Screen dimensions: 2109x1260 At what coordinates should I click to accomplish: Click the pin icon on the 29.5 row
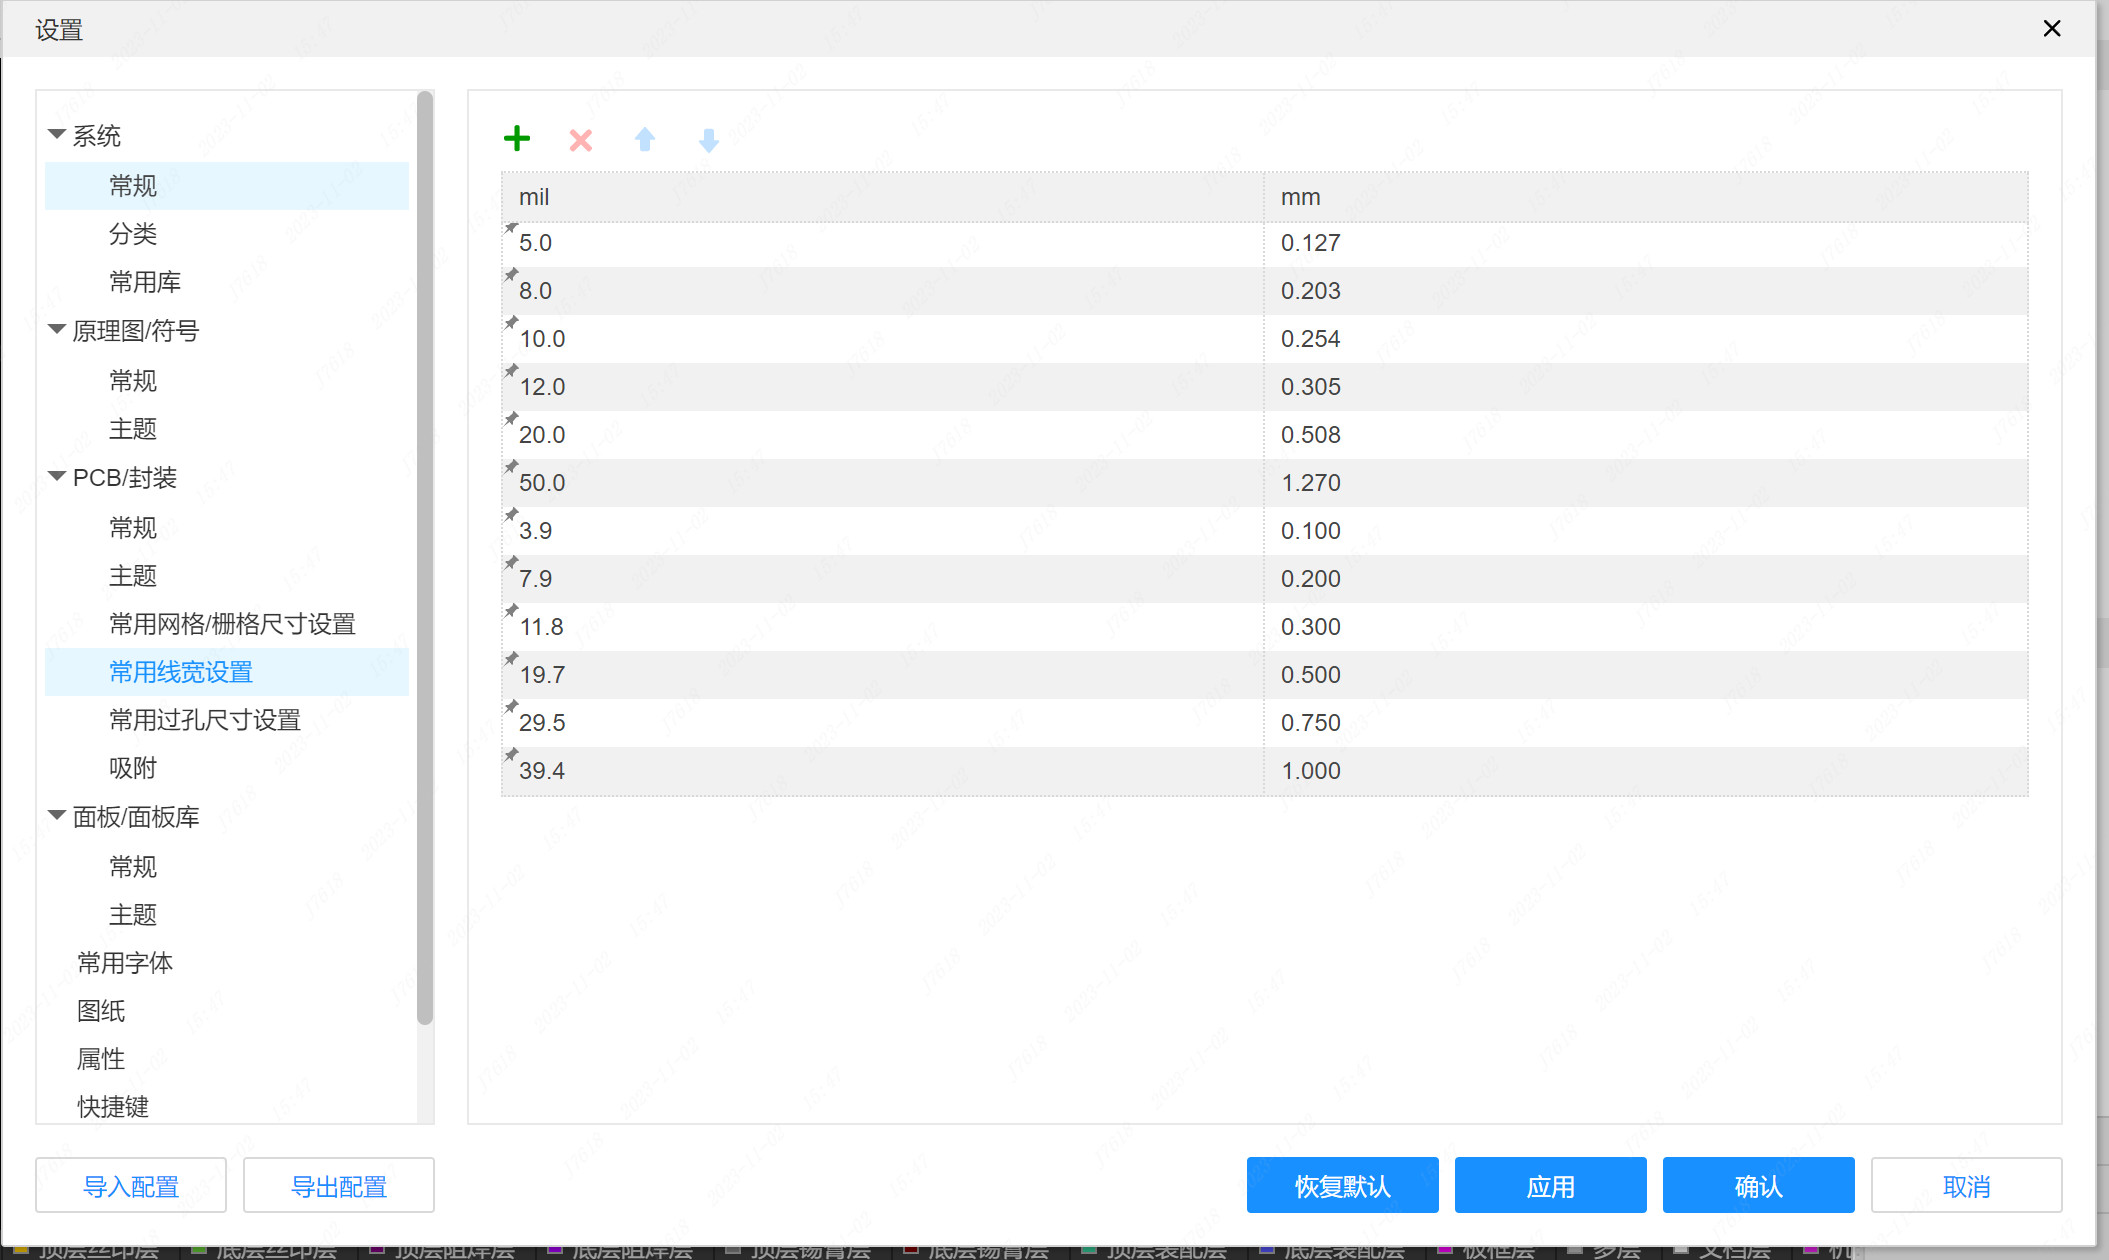coord(511,707)
